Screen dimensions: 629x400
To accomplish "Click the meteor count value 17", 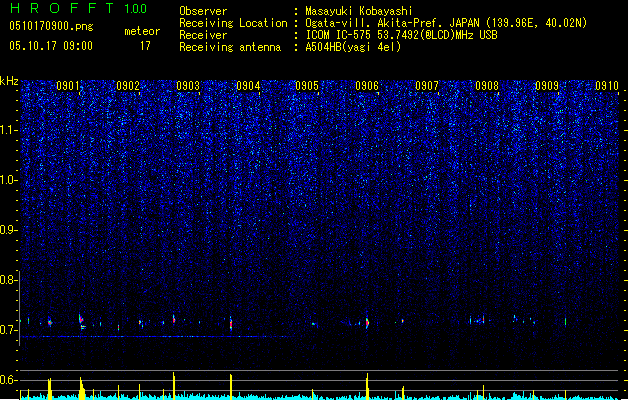I will coord(145,46).
